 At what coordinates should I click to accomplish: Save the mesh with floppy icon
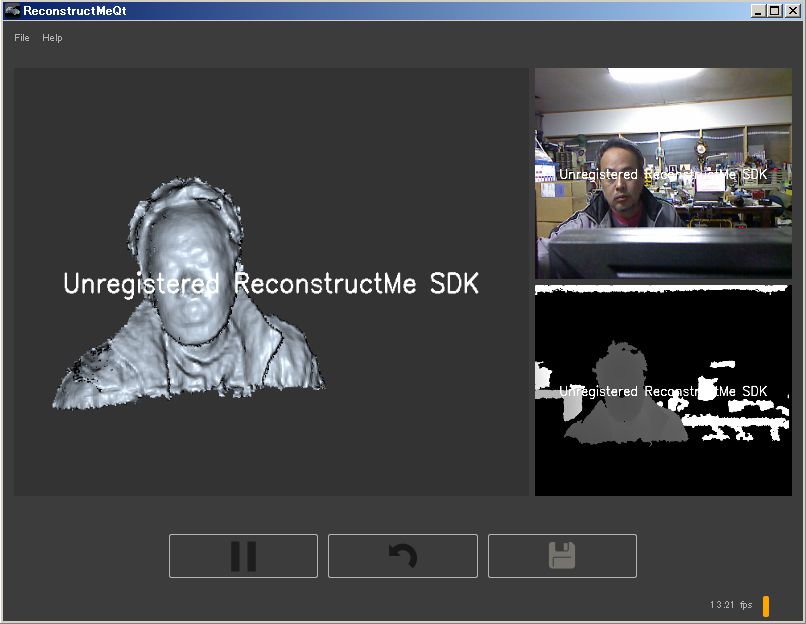[562, 556]
